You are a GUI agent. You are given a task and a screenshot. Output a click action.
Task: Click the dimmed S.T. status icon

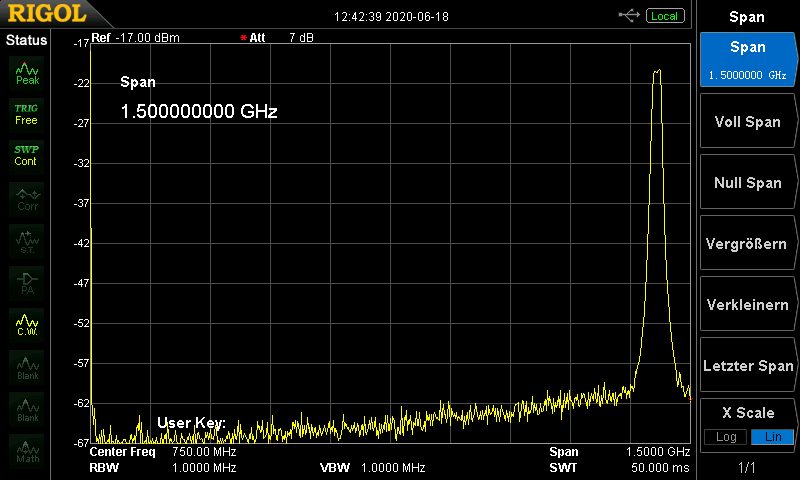[x=27, y=241]
